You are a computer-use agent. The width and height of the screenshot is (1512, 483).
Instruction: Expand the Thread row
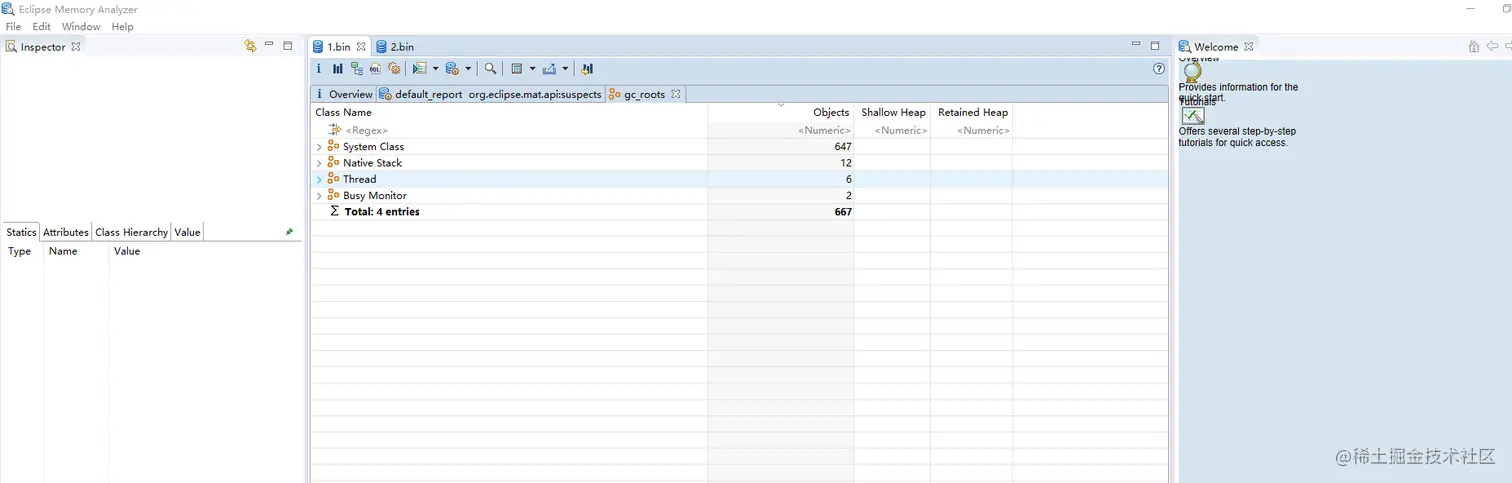coord(319,179)
